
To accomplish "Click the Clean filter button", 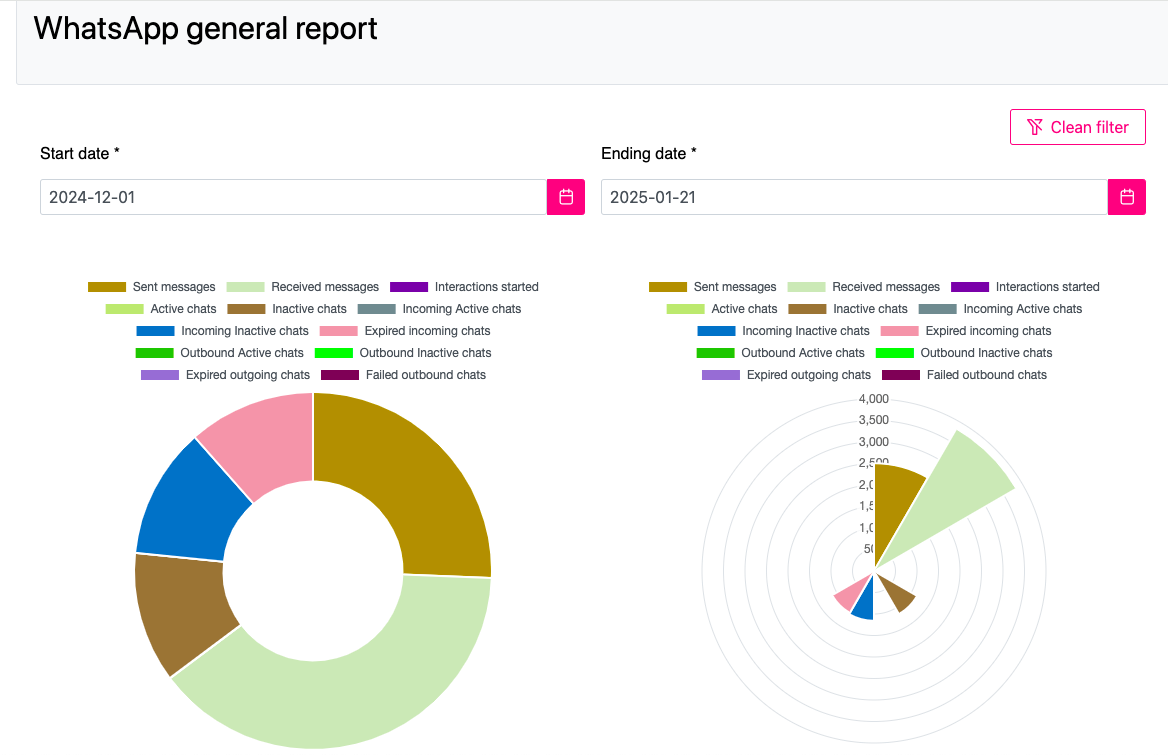I will (1077, 127).
